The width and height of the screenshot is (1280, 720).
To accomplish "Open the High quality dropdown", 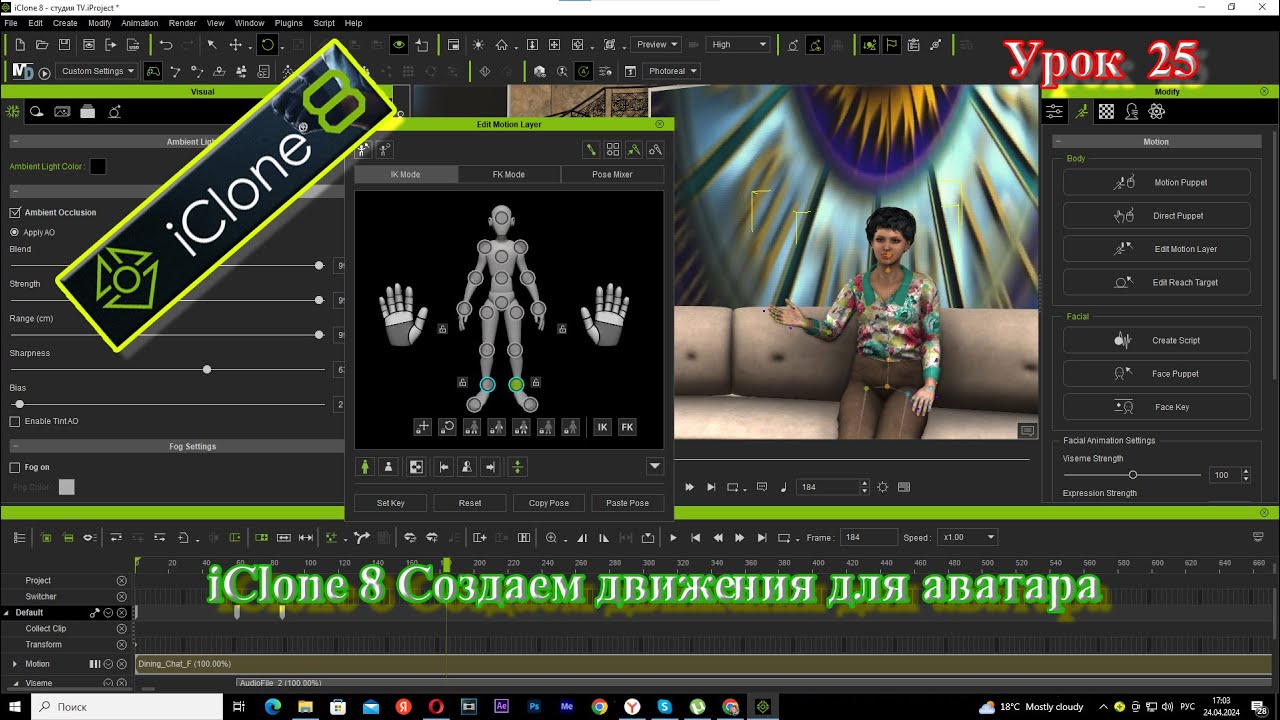I will [x=739, y=44].
